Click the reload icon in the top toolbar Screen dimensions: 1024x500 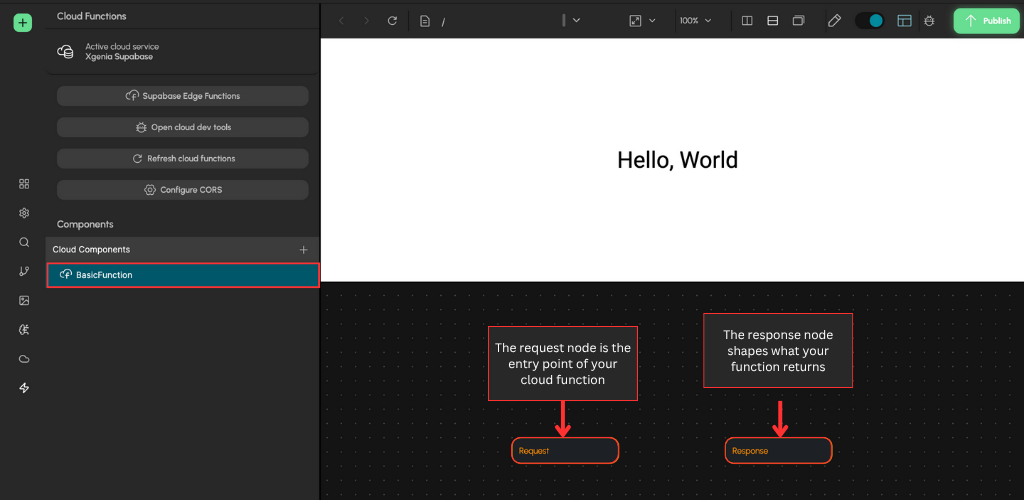[x=392, y=20]
